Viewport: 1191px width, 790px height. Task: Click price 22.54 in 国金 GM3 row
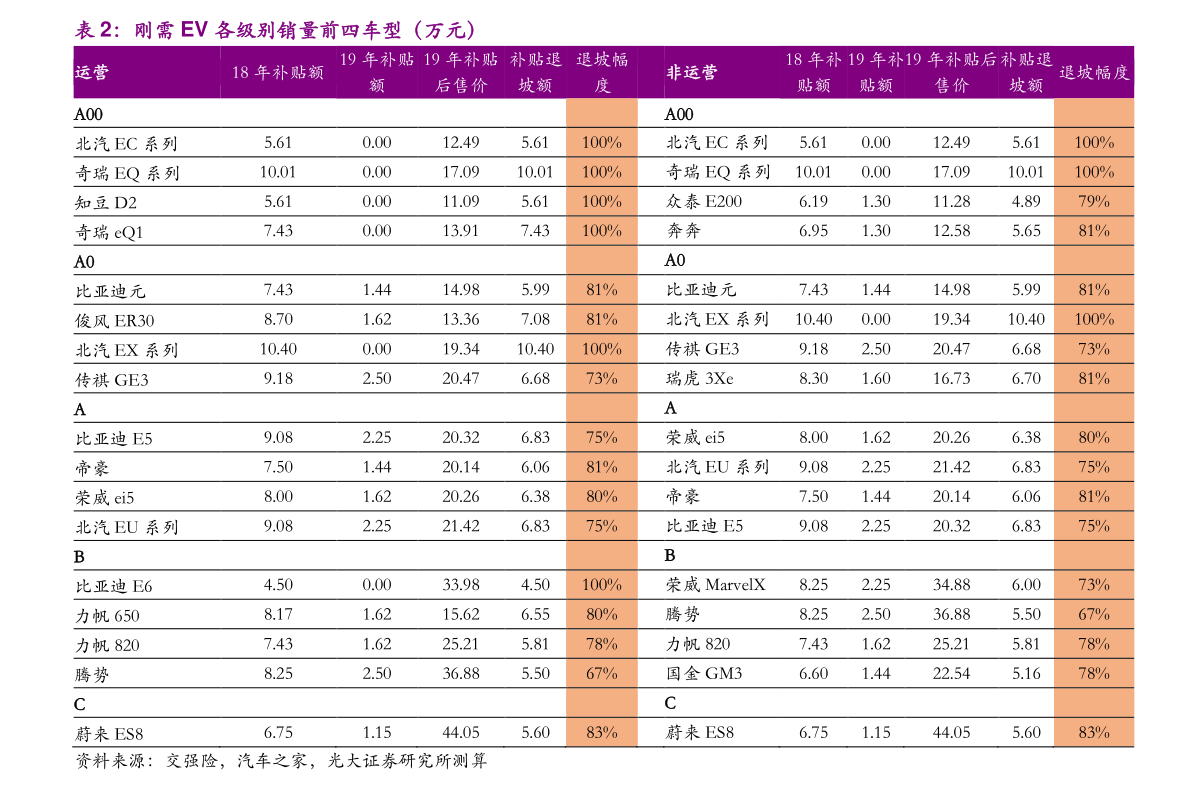(951, 674)
